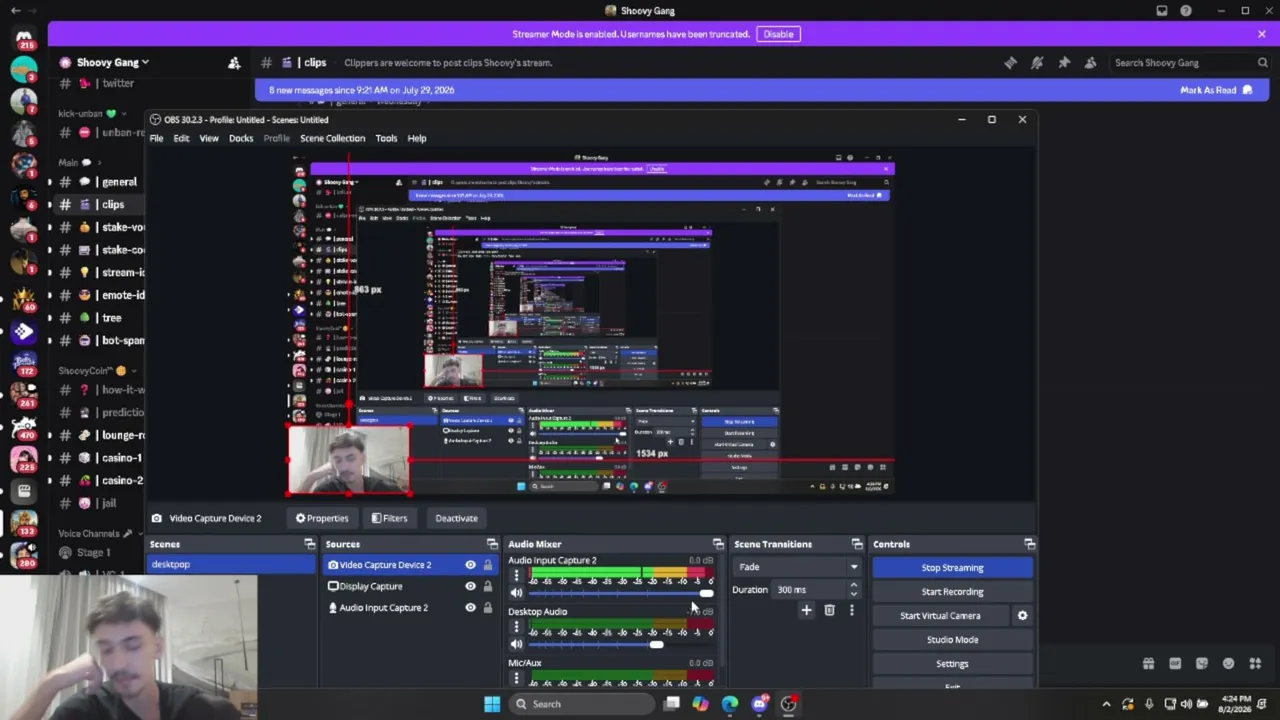Mute Desktop Audio in the mixer
Screen dimensions: 1280x720
point(516,645)
